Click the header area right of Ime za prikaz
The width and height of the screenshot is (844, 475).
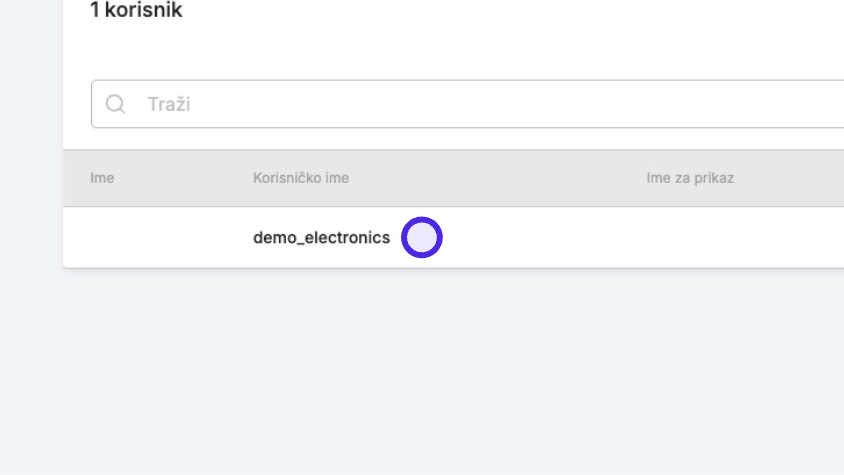click(789, 178)
